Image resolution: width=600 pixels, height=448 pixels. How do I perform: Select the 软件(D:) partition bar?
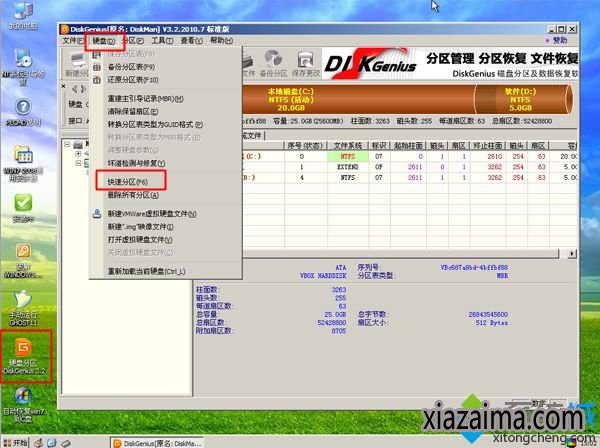click(523, 99)
